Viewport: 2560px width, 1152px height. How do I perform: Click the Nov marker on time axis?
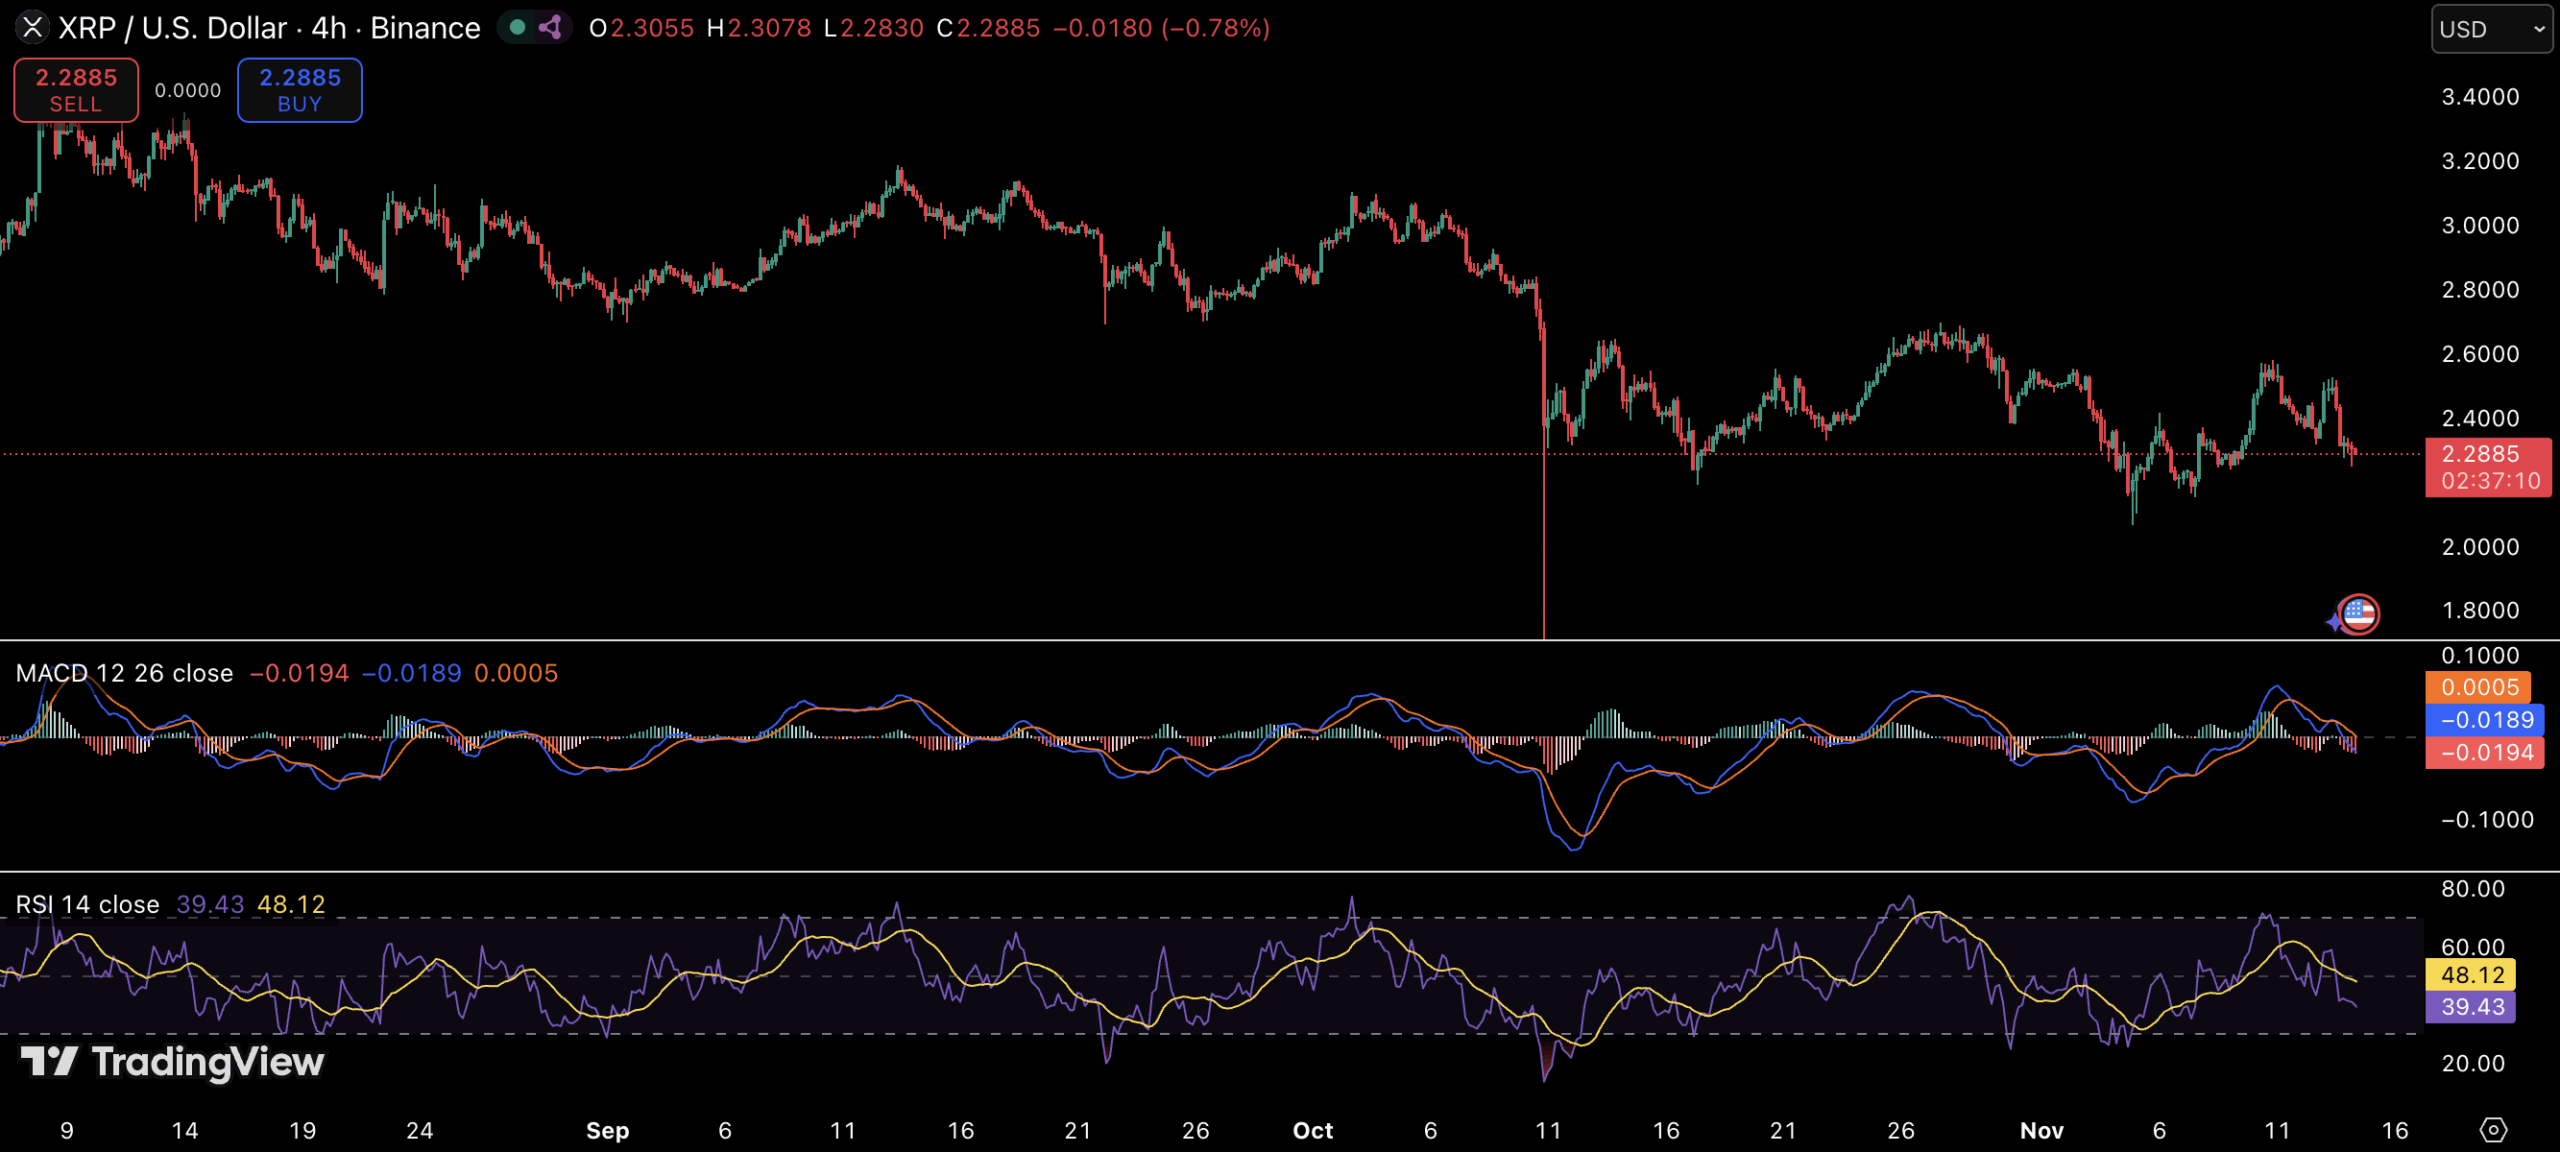point(2041,1131)
